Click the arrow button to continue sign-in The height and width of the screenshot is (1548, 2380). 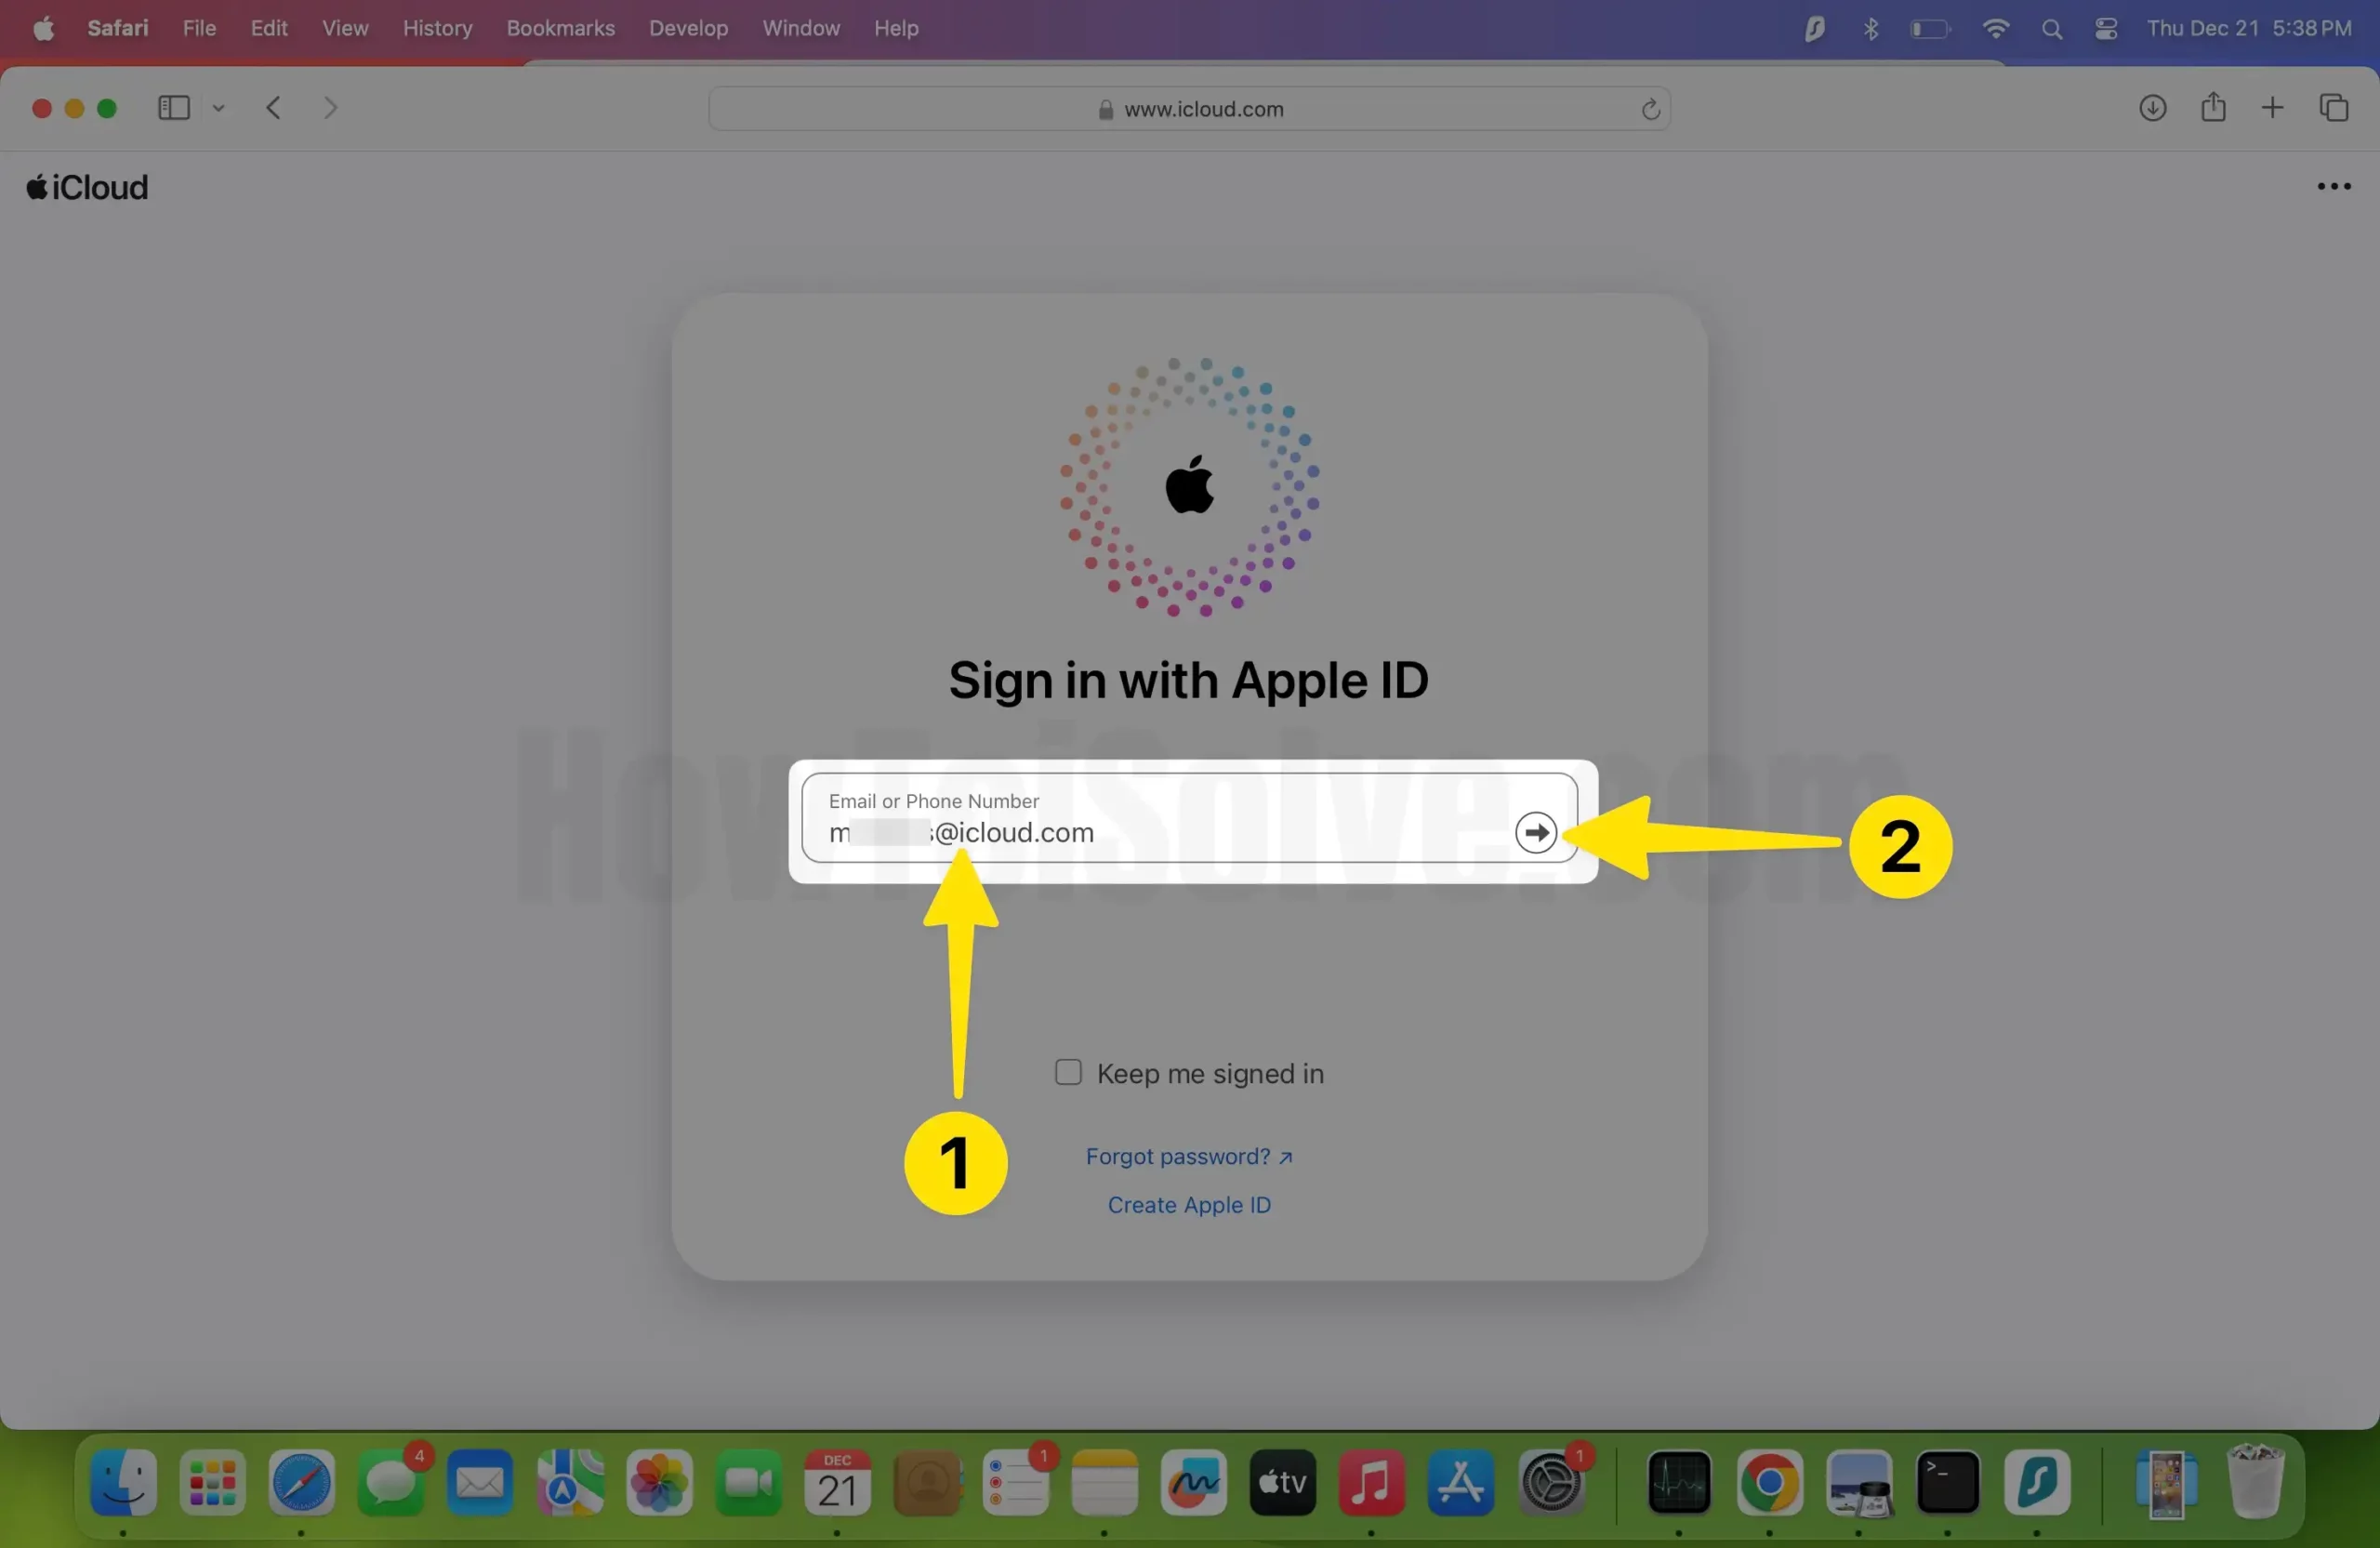1535,832
